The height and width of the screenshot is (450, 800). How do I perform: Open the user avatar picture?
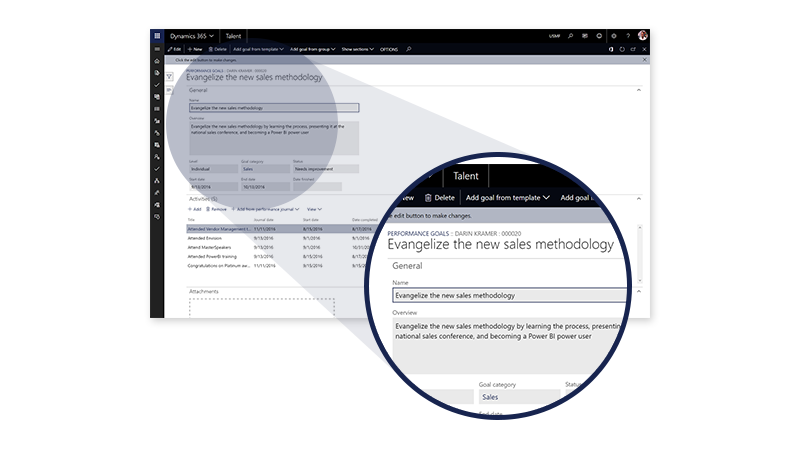(642, 35)
